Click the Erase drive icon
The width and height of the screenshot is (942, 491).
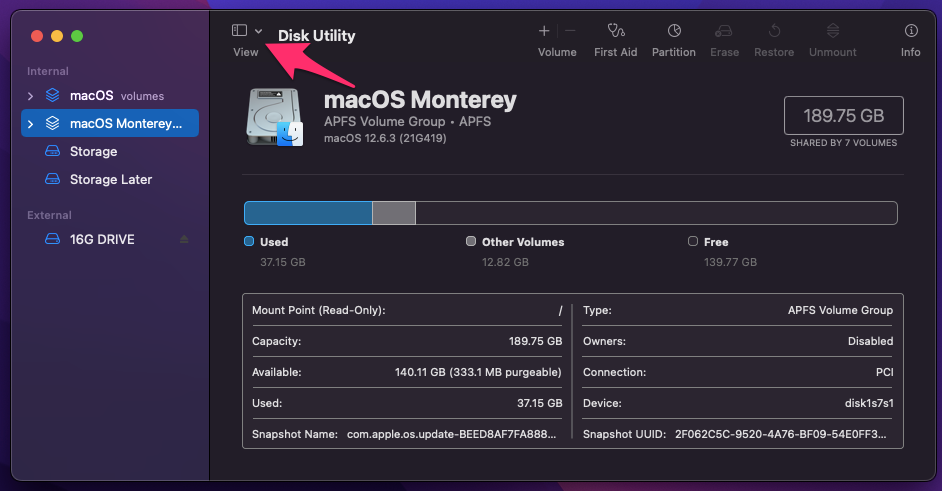724,30
